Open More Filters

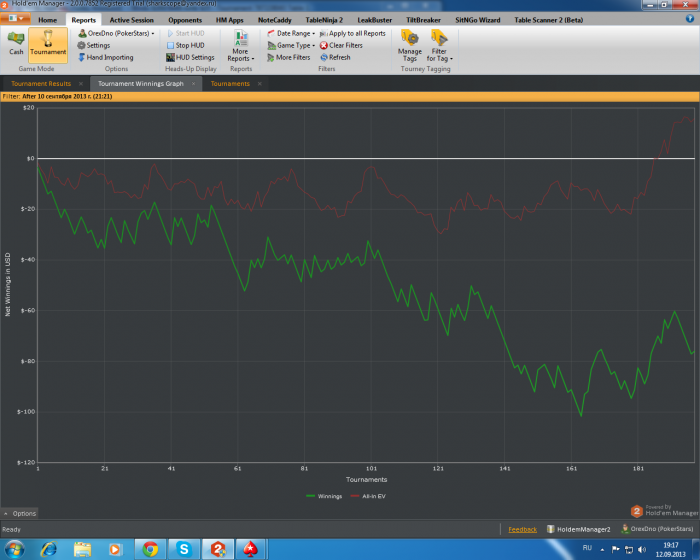tap(288, 57)
